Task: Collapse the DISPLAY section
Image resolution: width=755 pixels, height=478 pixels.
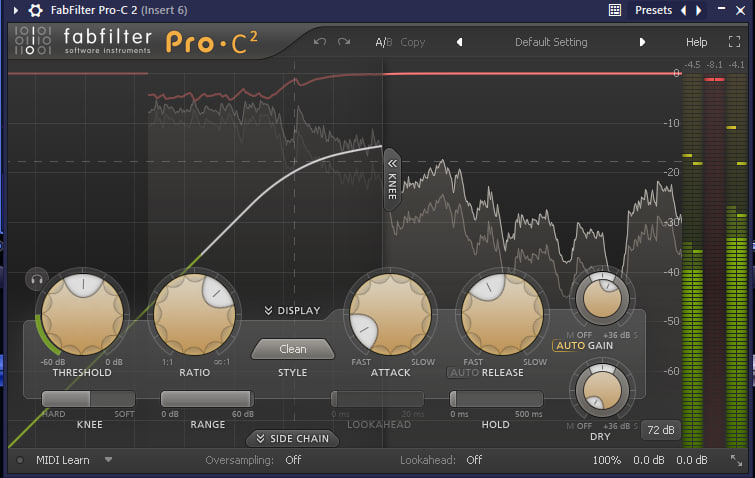Action: [292, 310]
